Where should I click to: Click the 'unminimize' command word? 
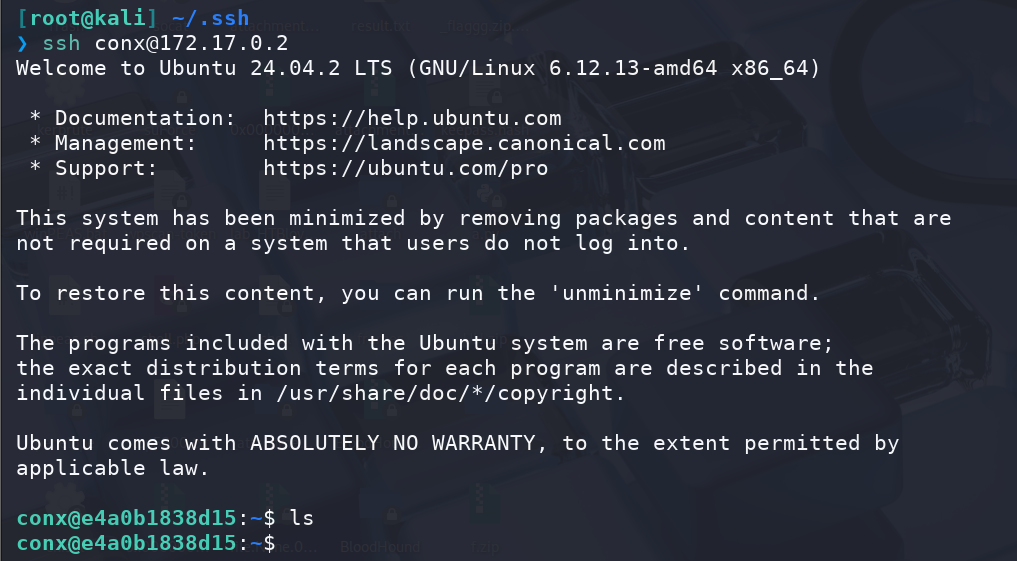(627, 292)
